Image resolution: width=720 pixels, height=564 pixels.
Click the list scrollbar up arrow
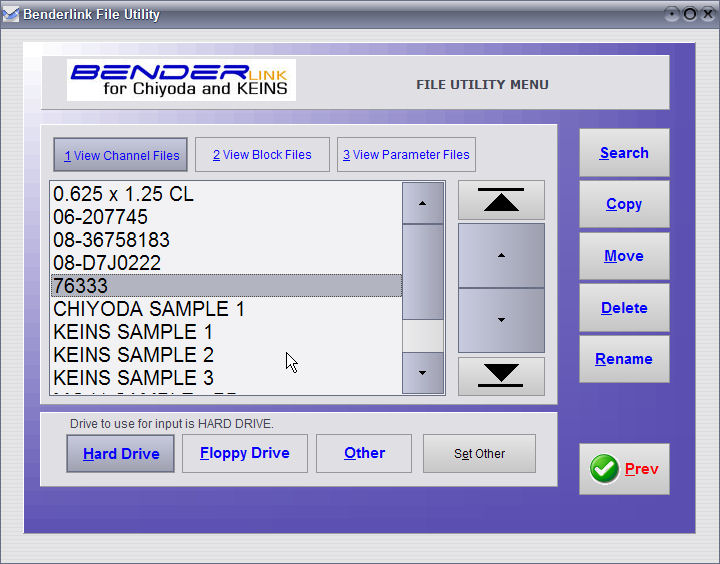[x=423, y=203]
